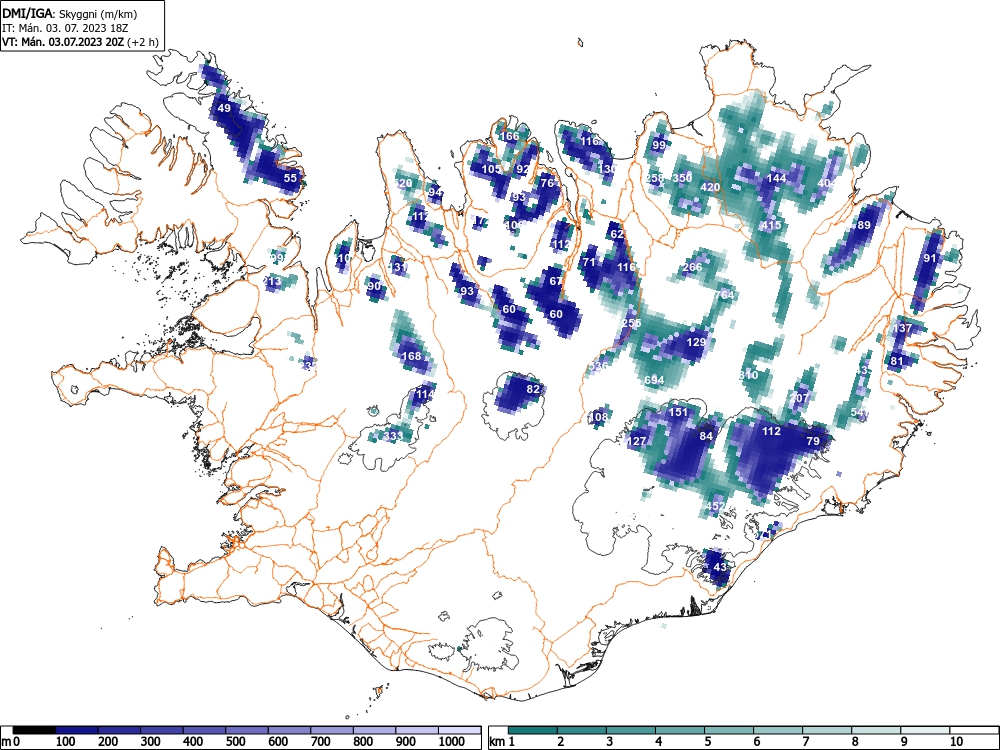Select the 91 value on the east coast
Screen dimensions: 1000x750
click(930, 258)
